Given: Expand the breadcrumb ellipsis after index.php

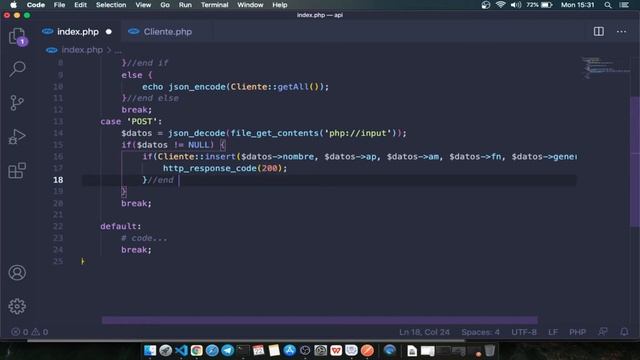Looking at the screenshot, I should pos(118,51).
